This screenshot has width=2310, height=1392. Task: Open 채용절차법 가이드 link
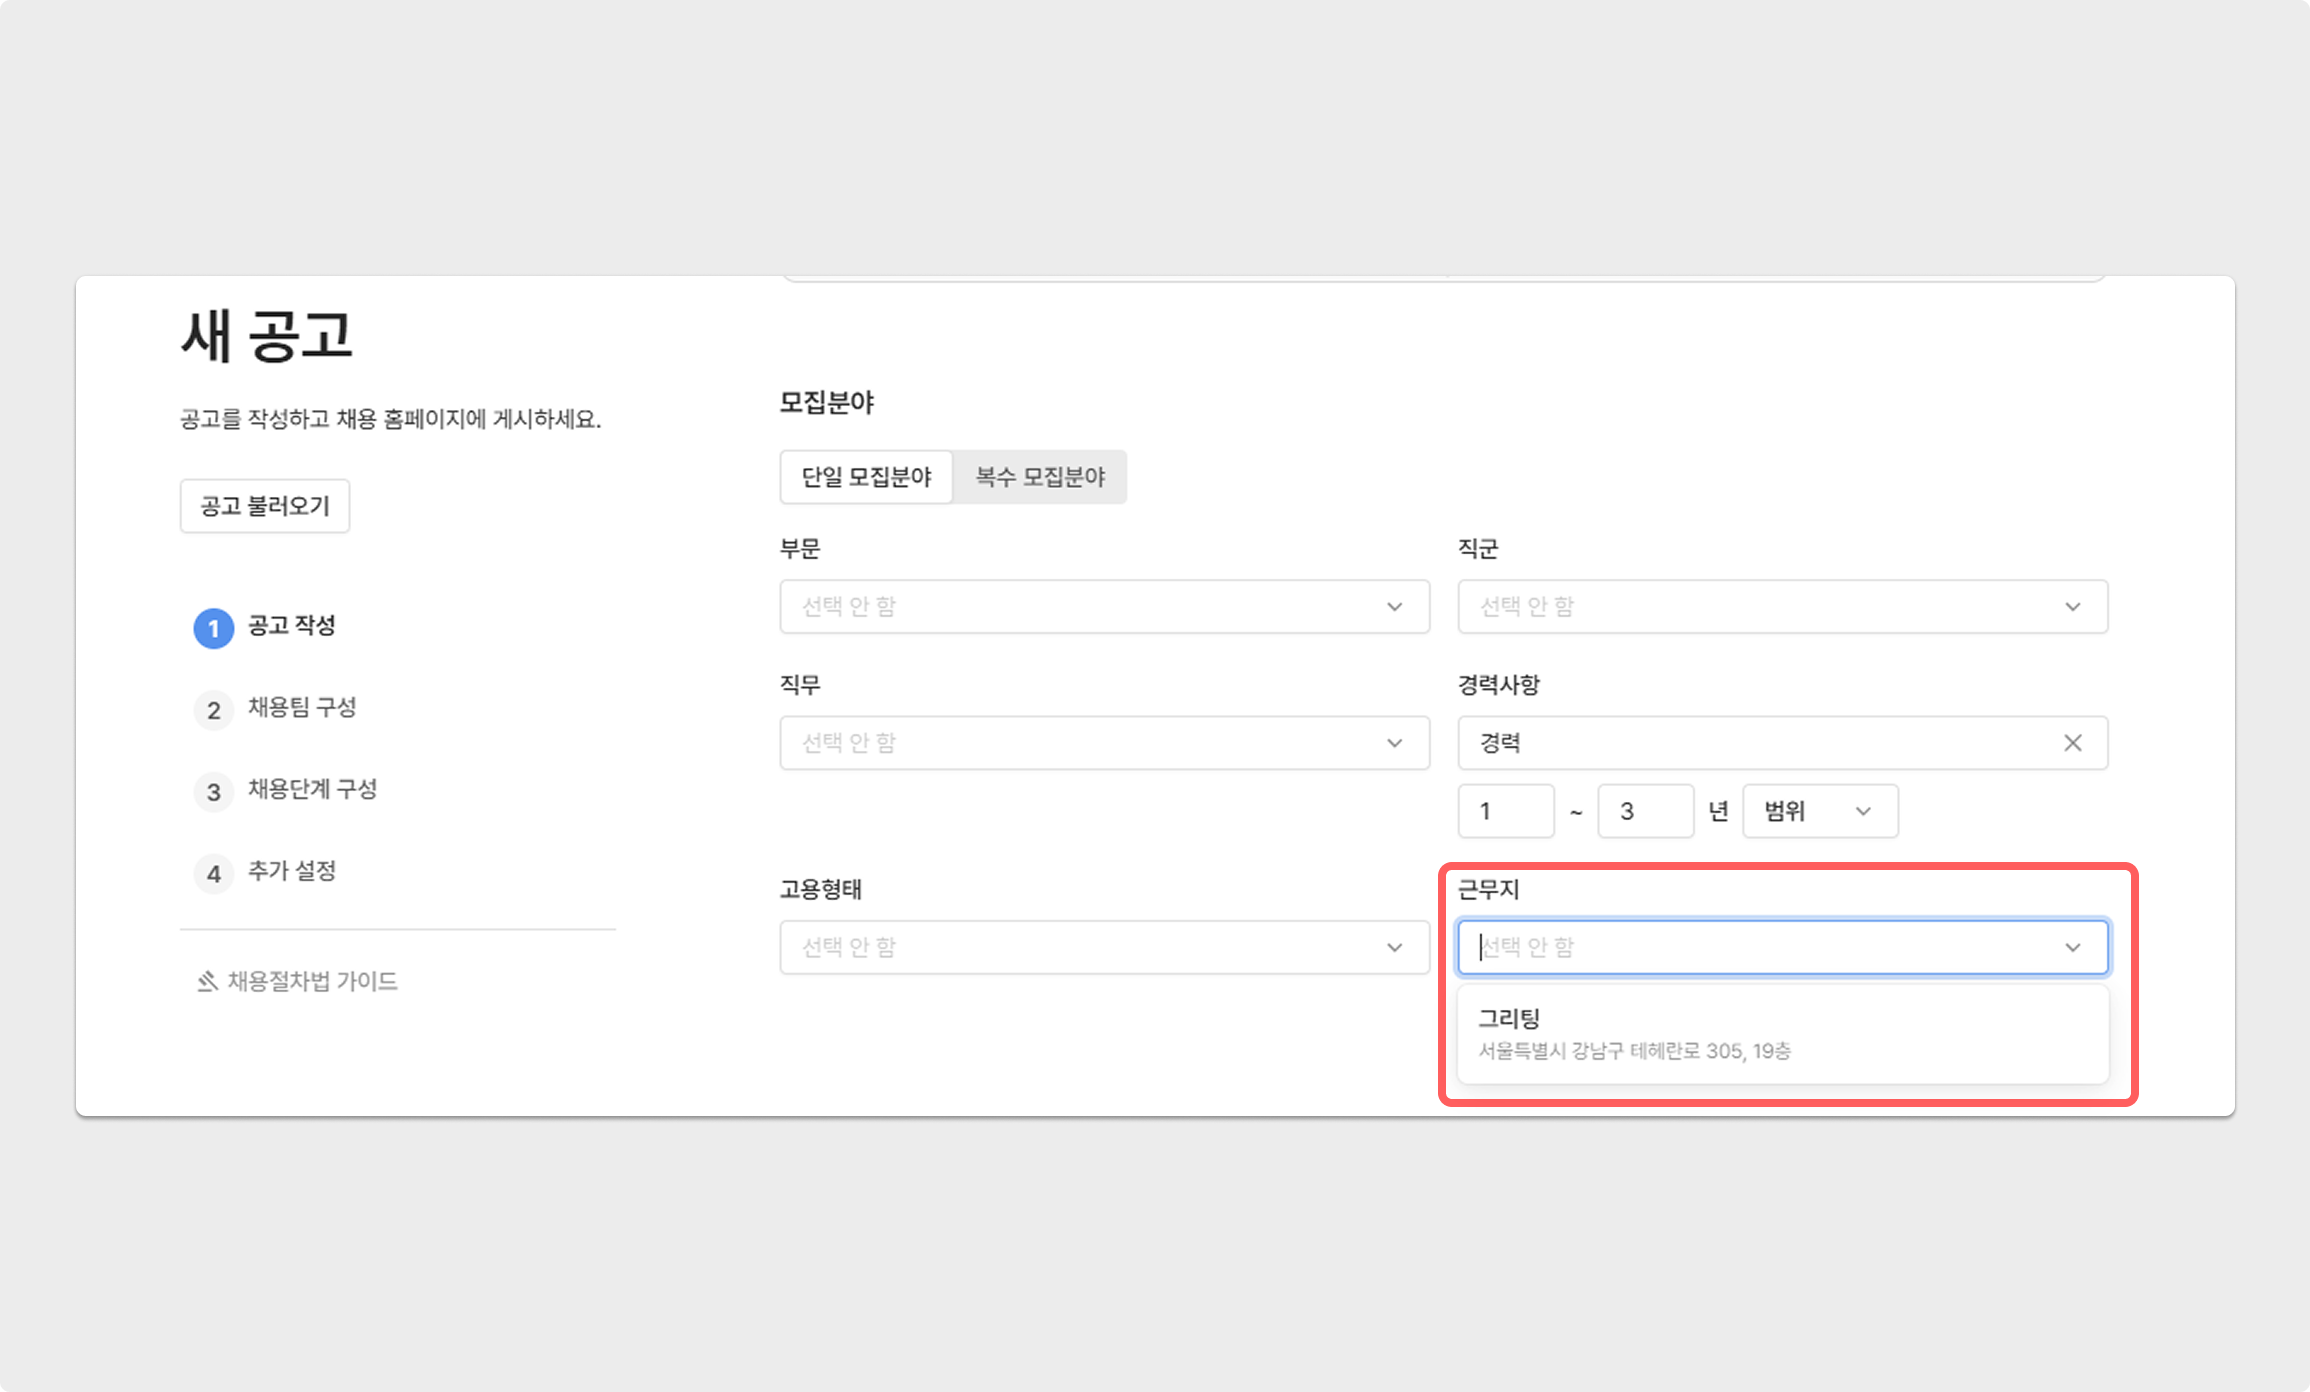click(x=312, y=981)
